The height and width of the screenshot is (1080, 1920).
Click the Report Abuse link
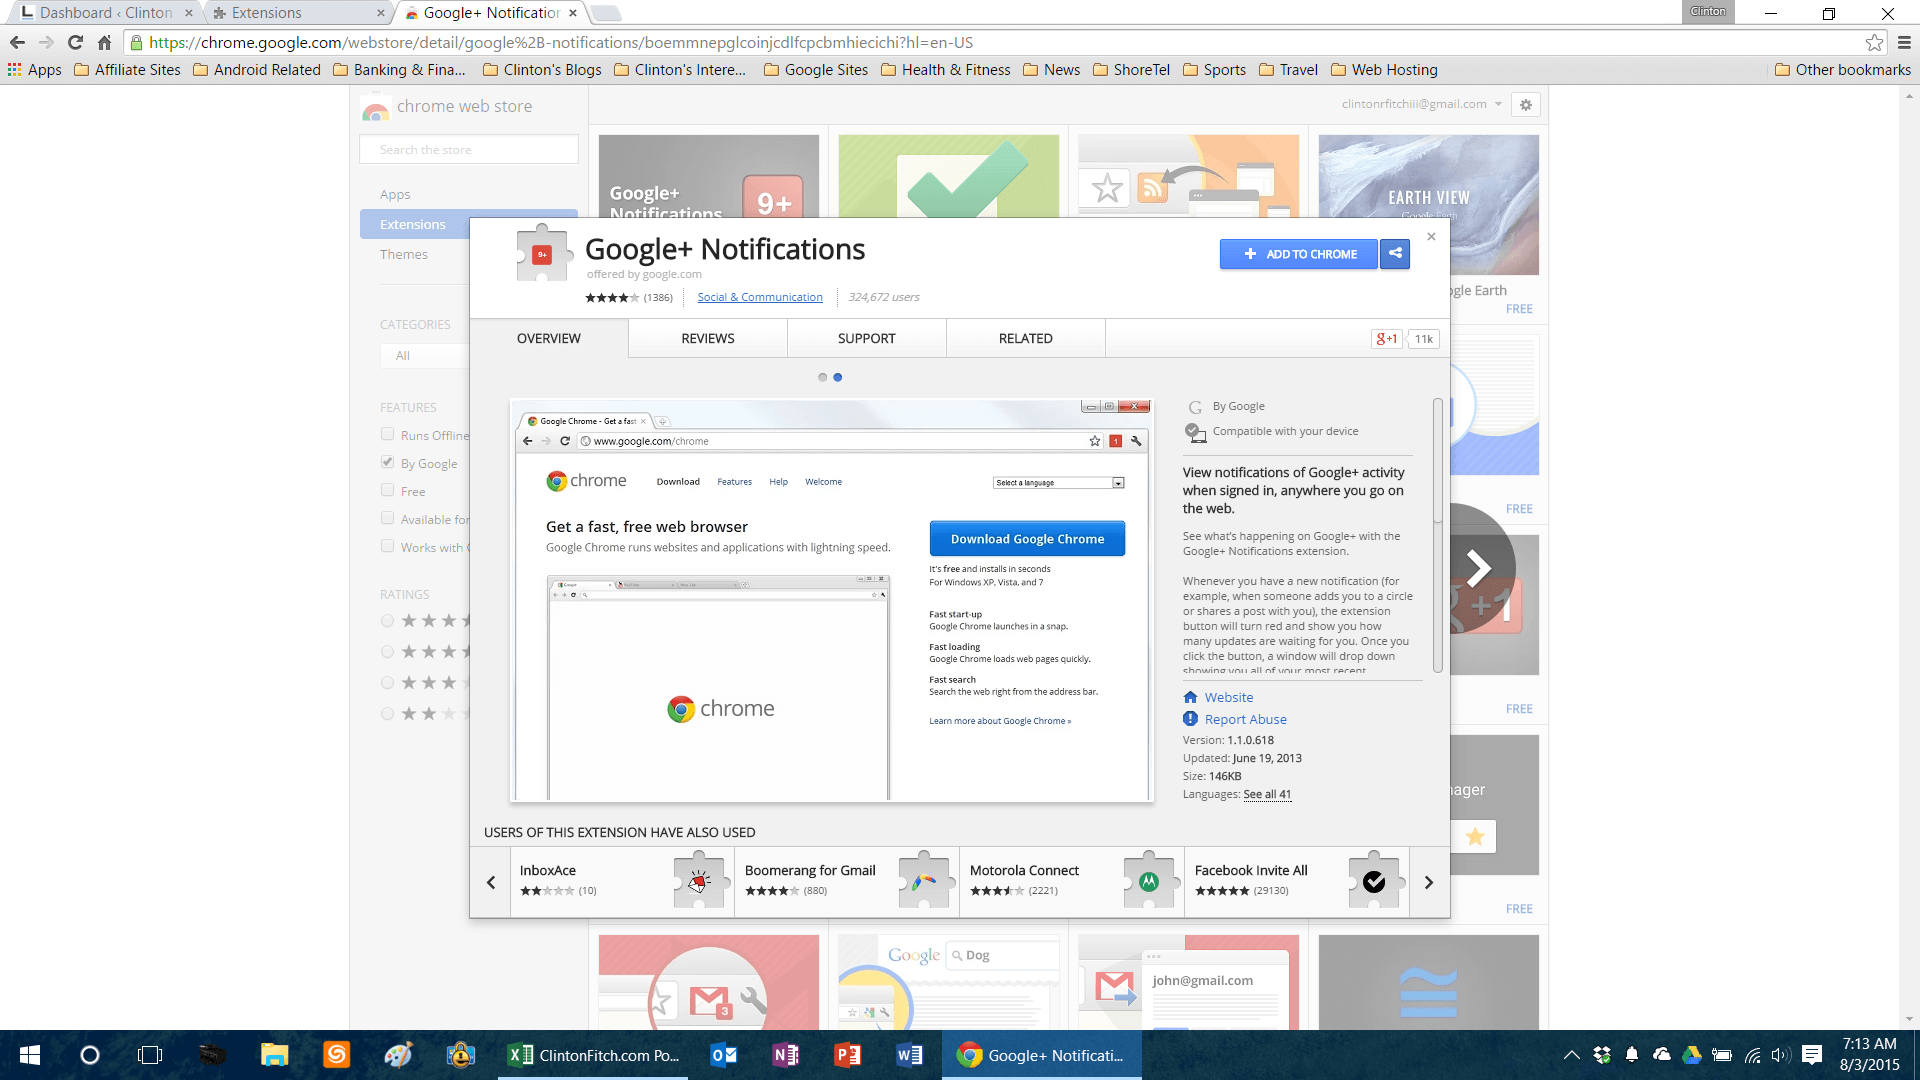1246,719
